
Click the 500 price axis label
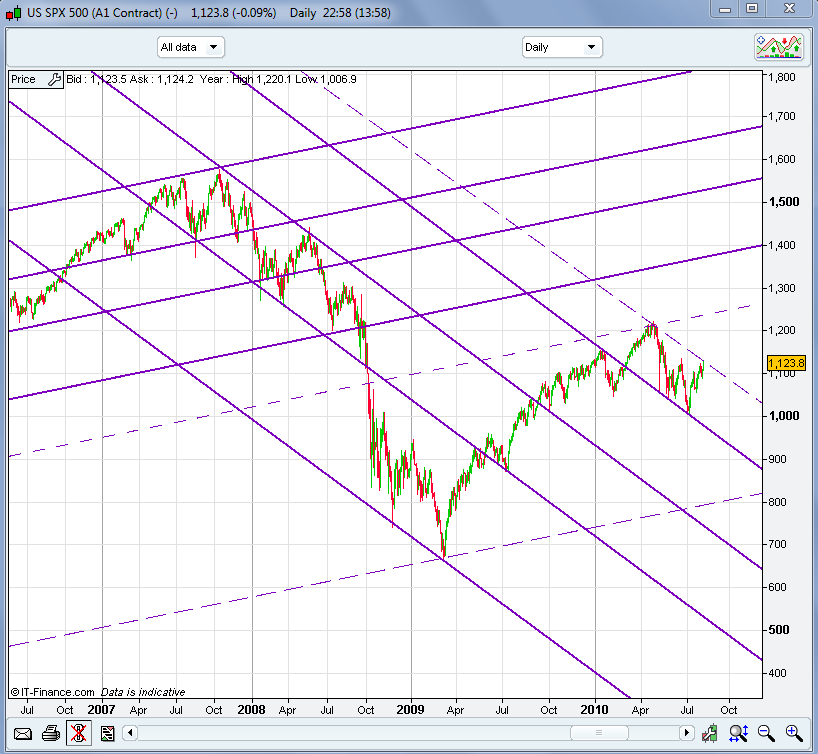[x=779, y=630]
